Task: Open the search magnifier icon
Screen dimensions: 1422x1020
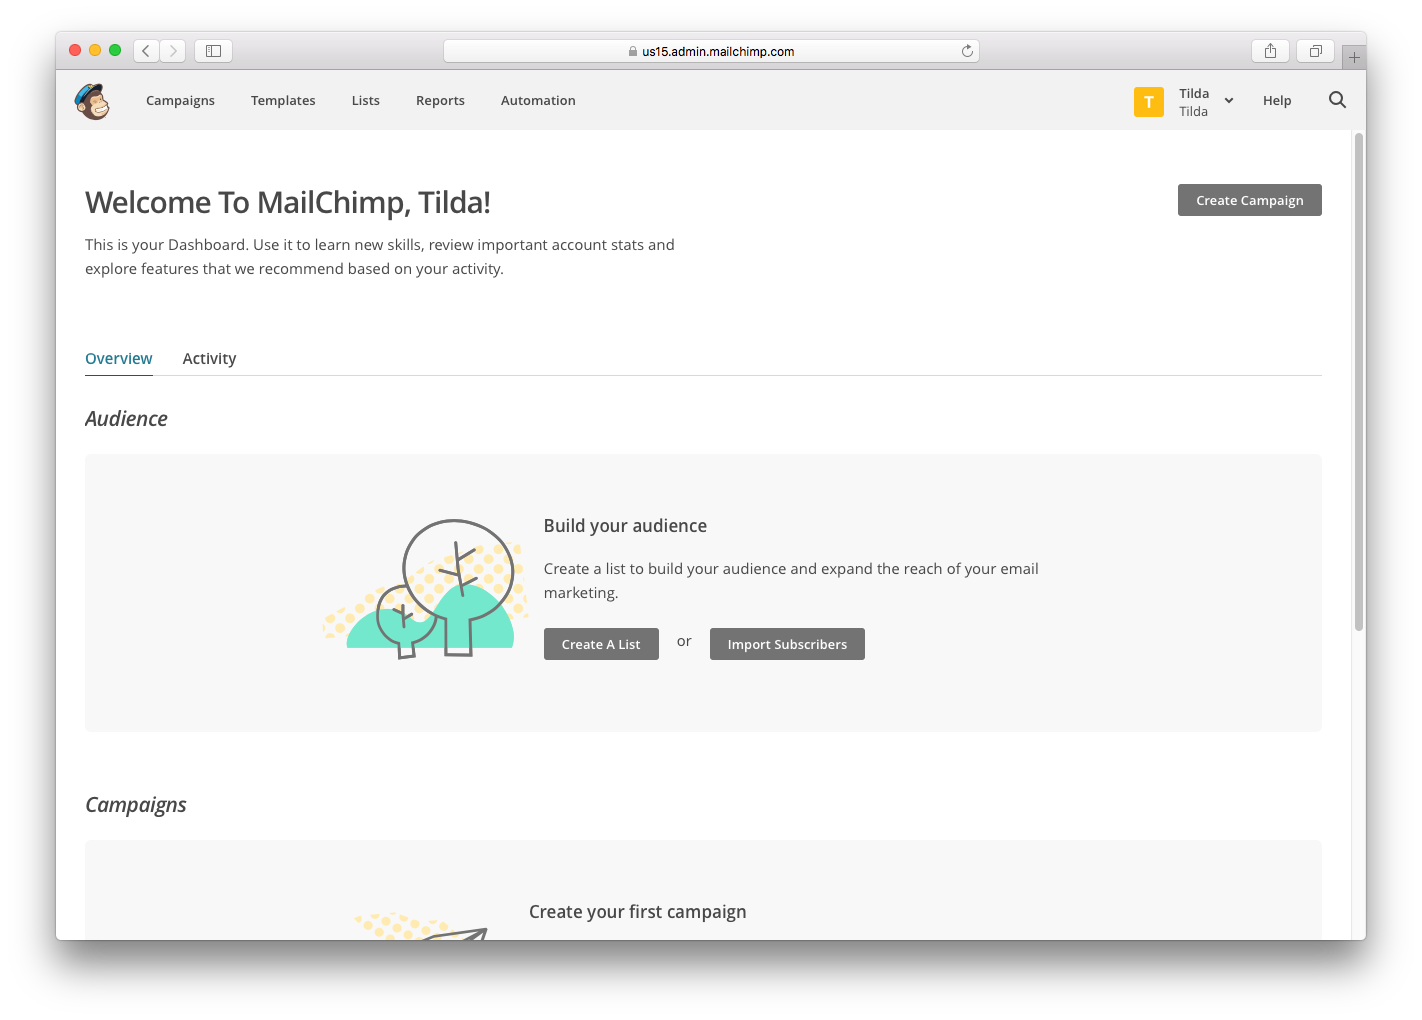Action: [x=1337, y=100]
